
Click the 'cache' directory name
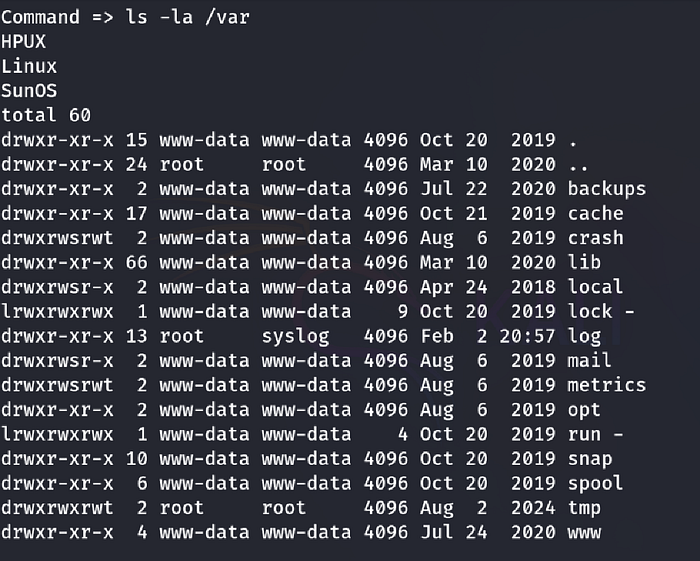pyautogui.click(x=596, y=213)
